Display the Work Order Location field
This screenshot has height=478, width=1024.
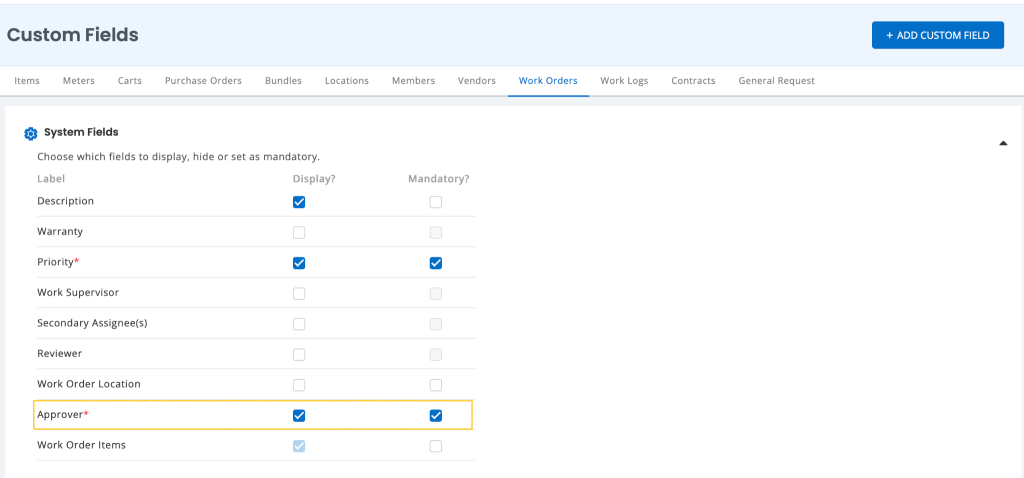tap(299, 385)
